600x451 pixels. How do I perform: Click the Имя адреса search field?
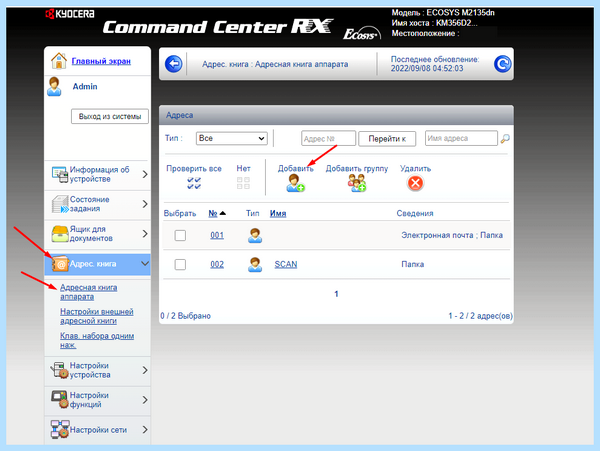pos(461,138)
